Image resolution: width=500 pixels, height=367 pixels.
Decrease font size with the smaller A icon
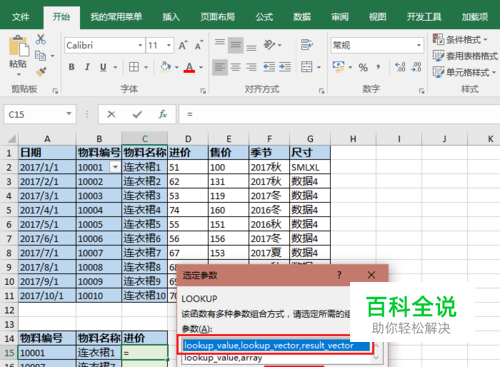[199, 45]
